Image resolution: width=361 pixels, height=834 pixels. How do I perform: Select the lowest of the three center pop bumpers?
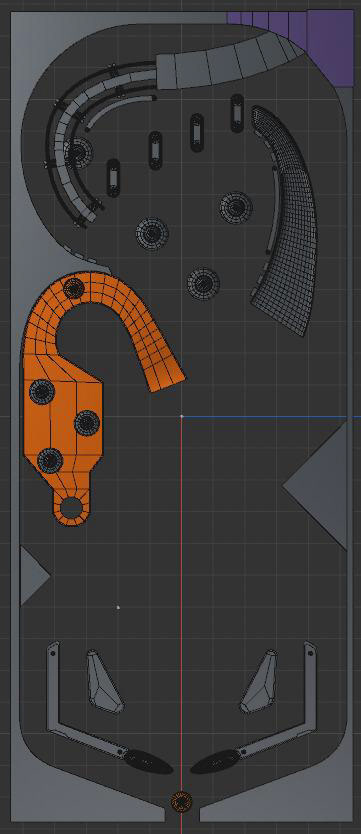click(x=203, y=283)
